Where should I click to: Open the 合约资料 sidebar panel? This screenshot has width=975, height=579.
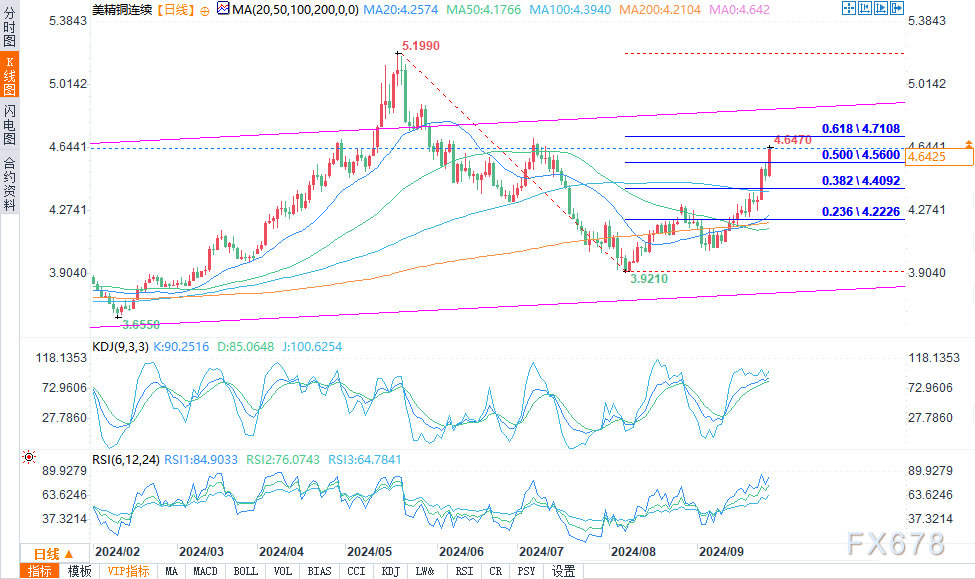point(9,182)
